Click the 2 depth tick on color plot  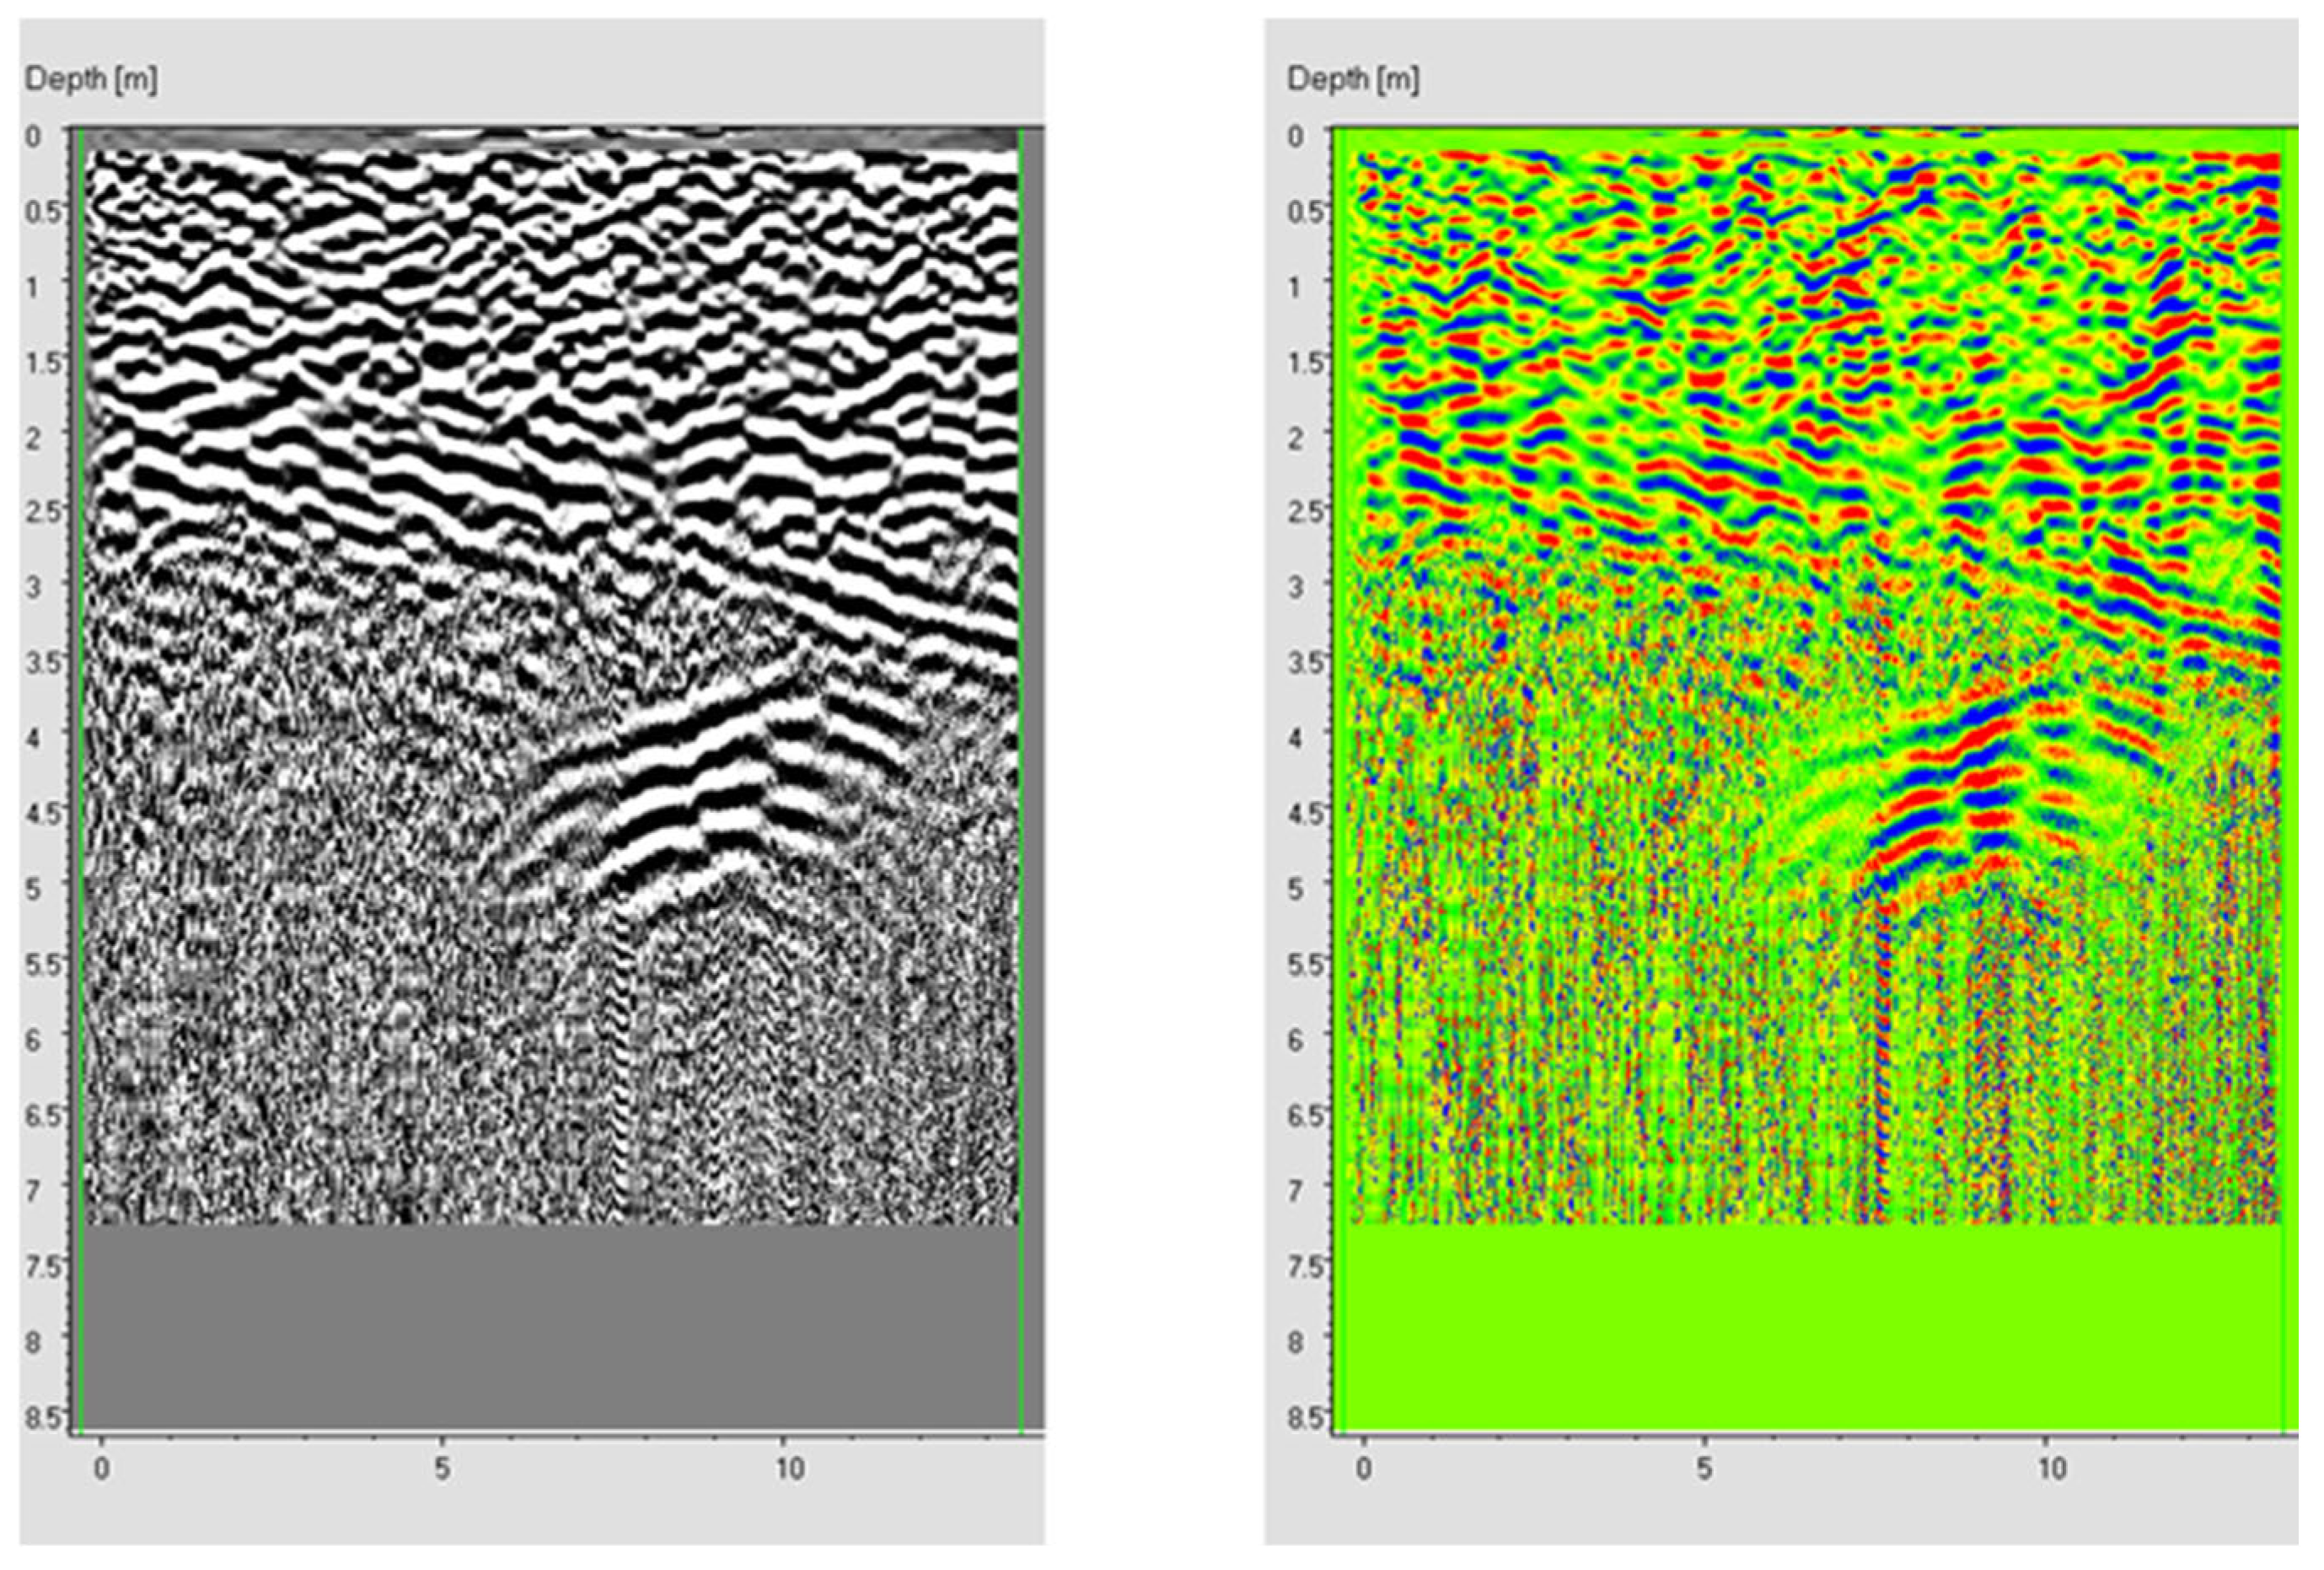pyautogui.click(x=1297, y=438)
